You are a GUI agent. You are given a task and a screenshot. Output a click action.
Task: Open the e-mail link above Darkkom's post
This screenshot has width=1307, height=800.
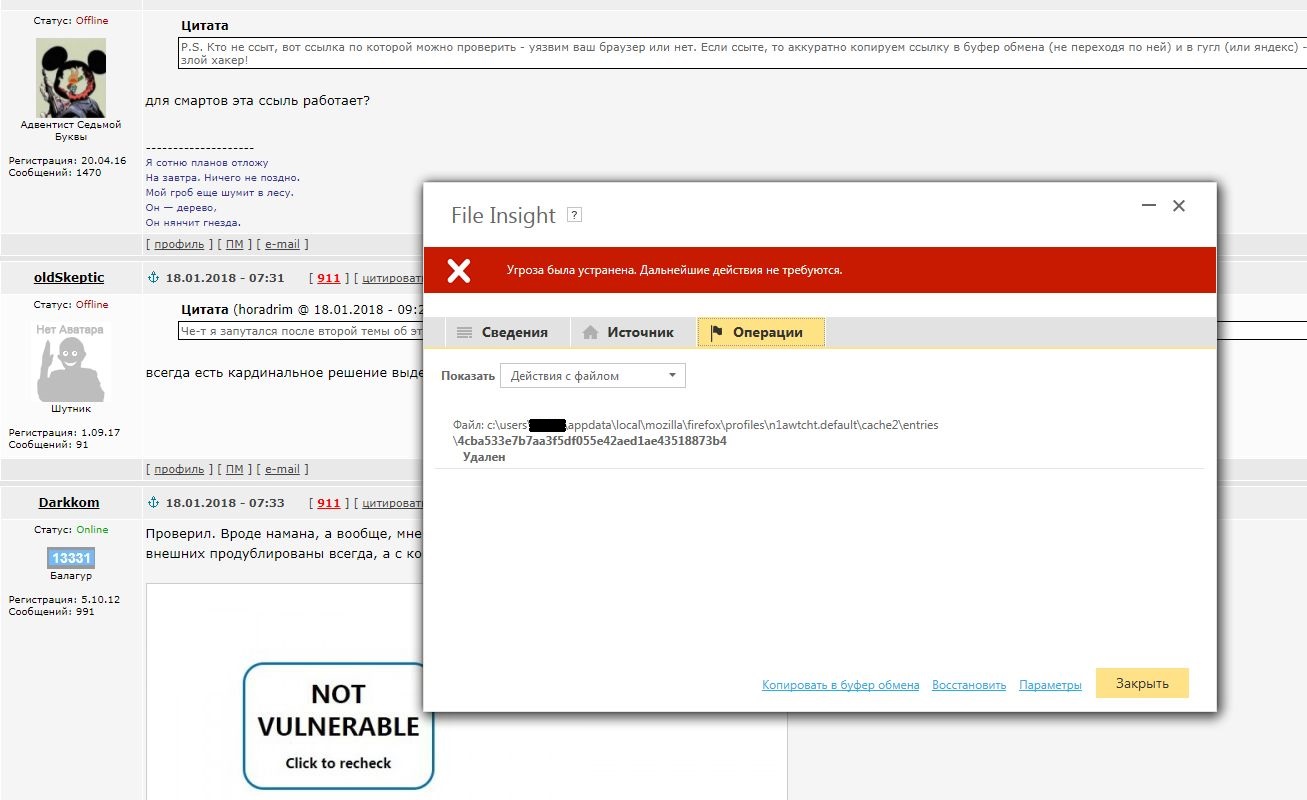point(282,469)
